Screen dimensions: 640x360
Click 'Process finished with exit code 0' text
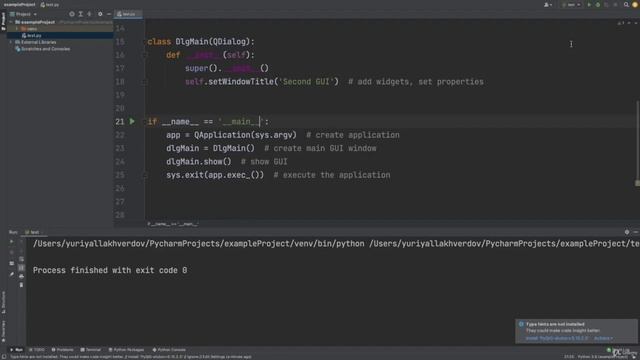pyautogui.click(x=110, y=270)
